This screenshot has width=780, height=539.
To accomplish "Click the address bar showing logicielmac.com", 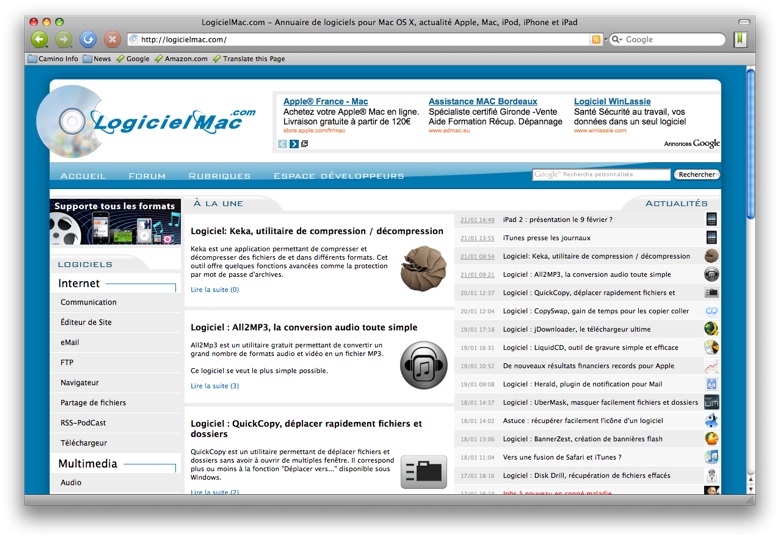I will pyautogui.click(x=358, y=39).
